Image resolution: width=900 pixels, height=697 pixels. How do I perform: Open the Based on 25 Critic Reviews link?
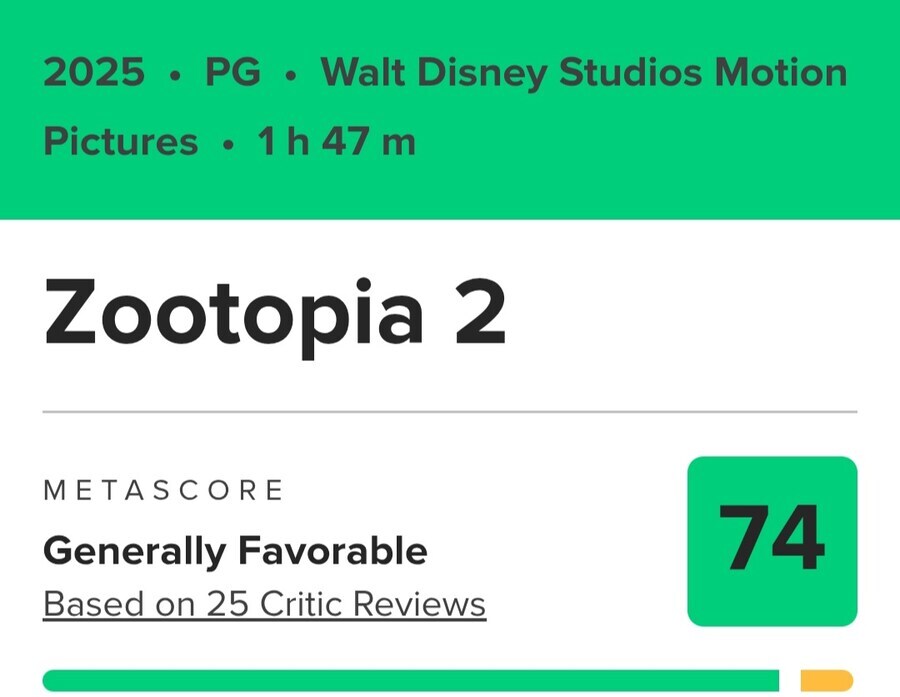click(x=264, y=604)
